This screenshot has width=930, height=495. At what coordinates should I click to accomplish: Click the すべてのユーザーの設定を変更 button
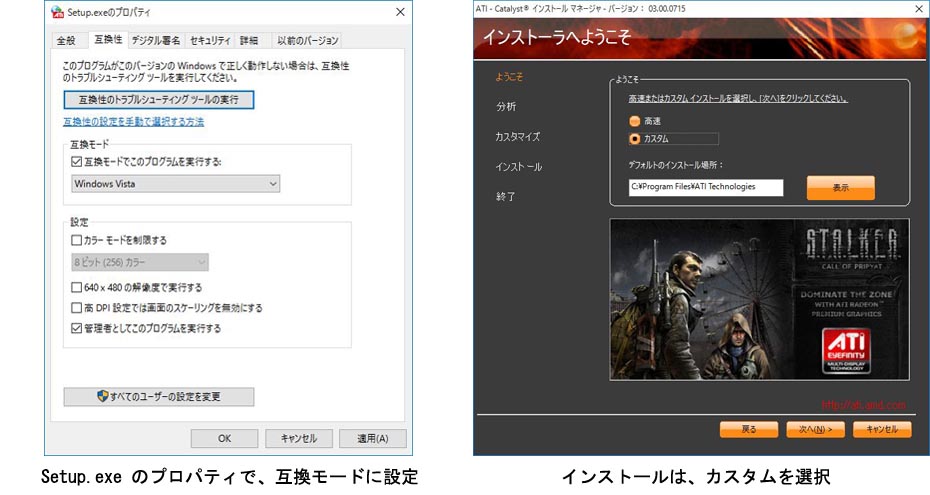[x=159, y=397]
